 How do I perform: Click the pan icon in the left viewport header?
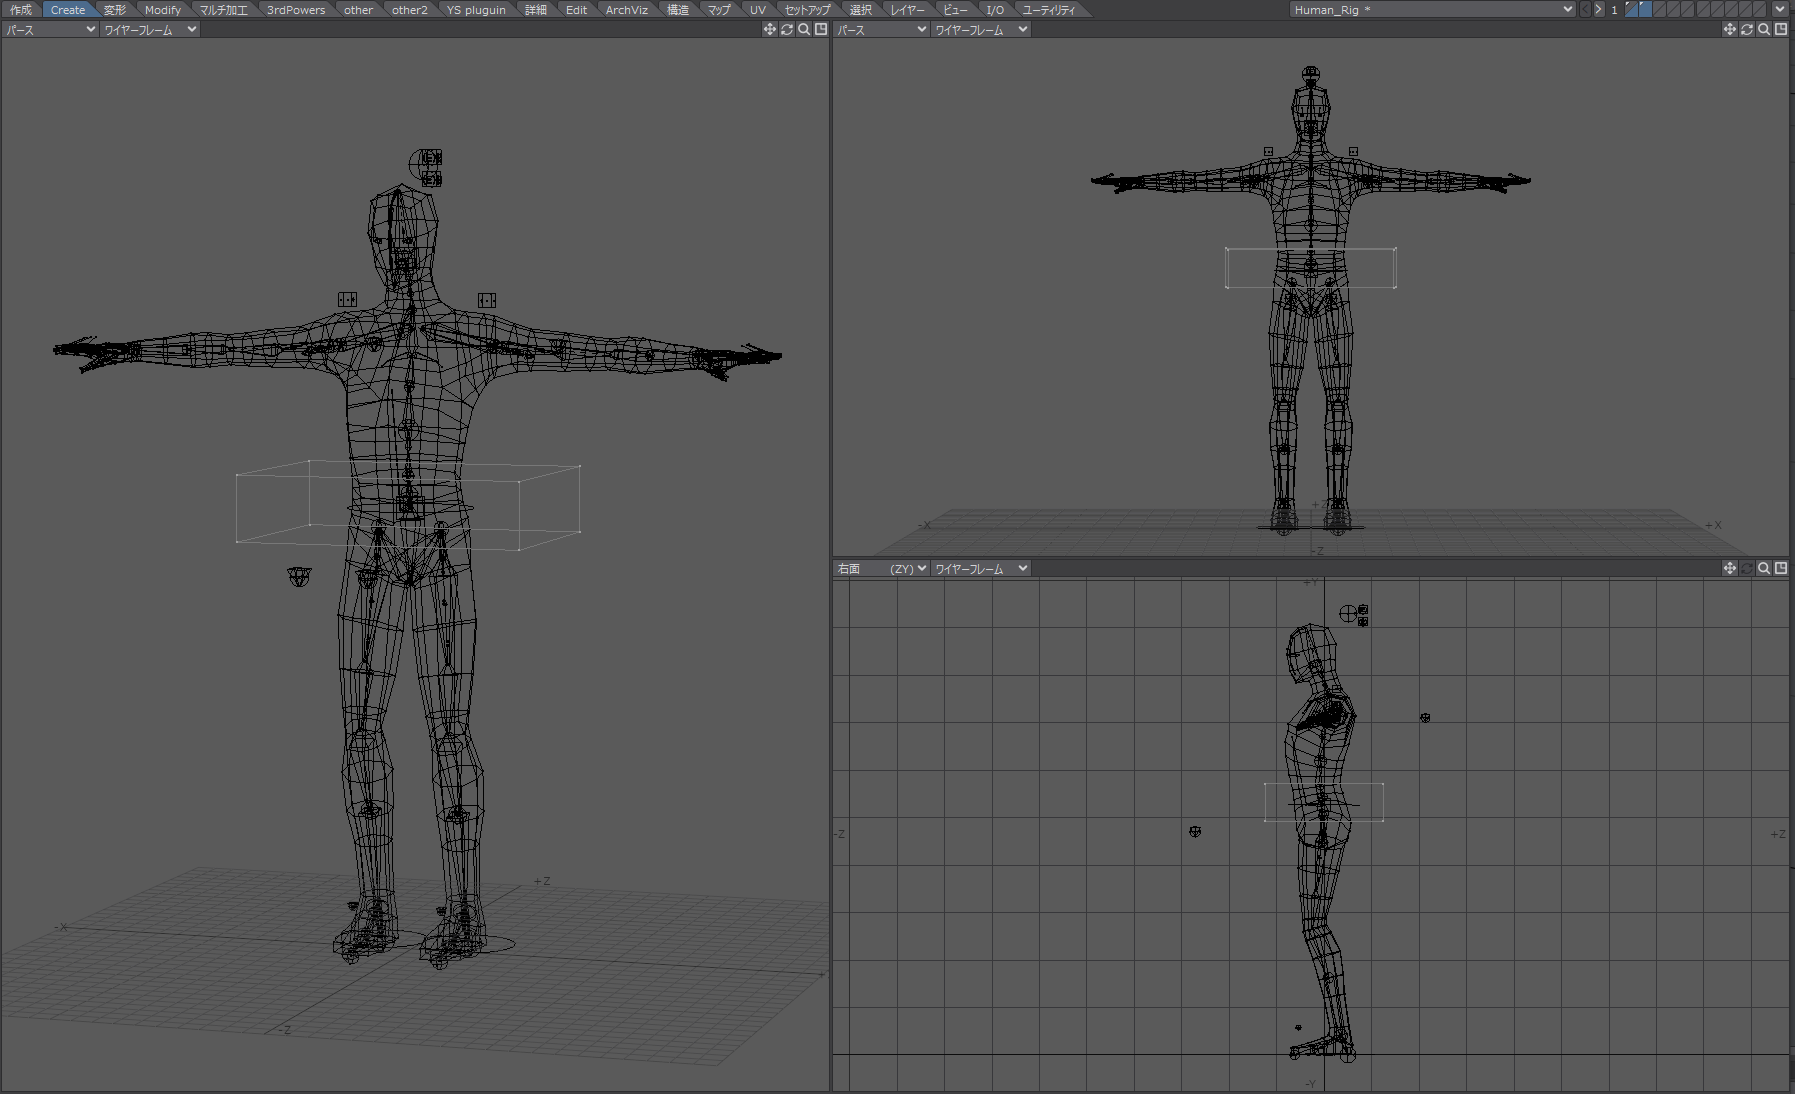[769, 30]
